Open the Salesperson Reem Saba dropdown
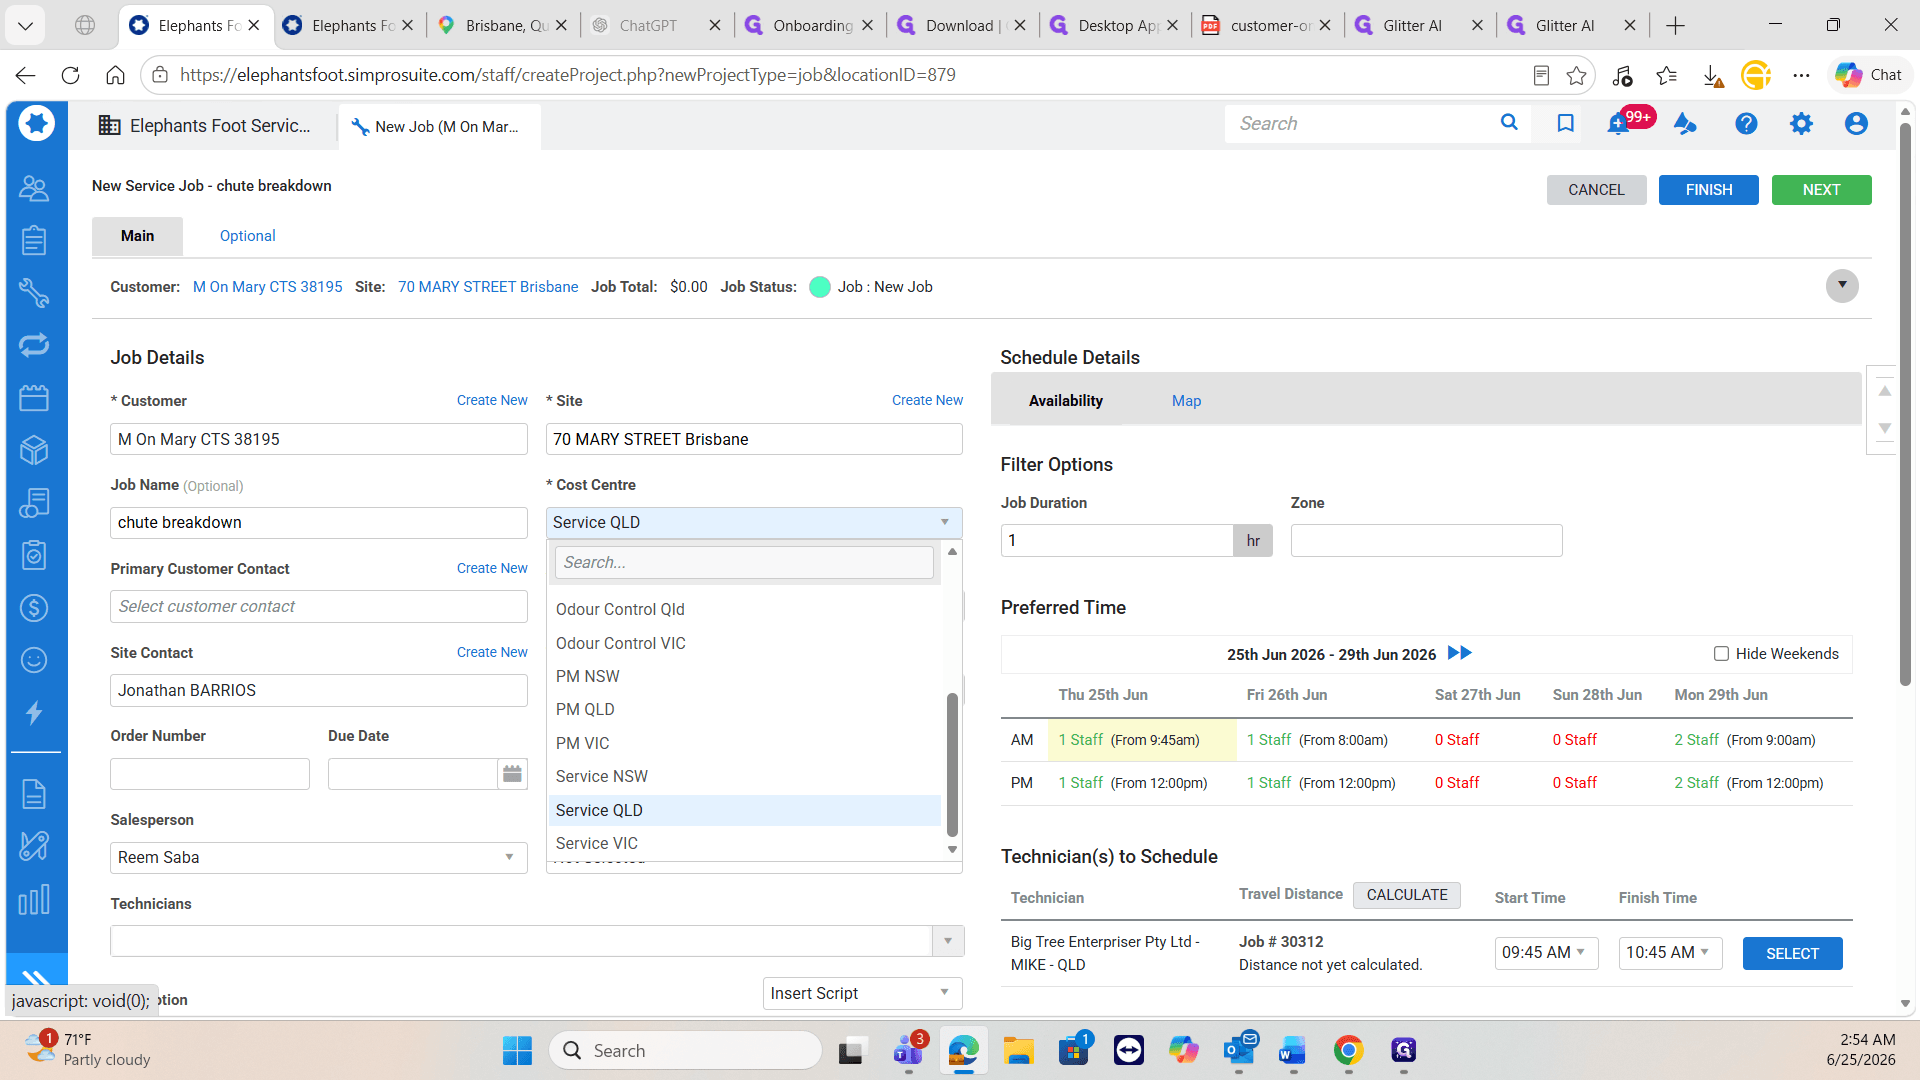 (318, 857)
